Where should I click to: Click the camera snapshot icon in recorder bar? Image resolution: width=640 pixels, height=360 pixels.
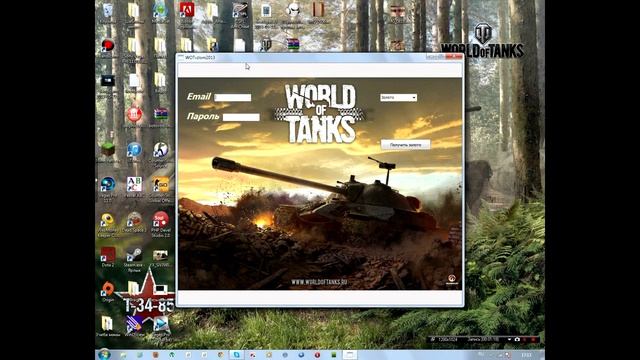(x=517, y=339)
